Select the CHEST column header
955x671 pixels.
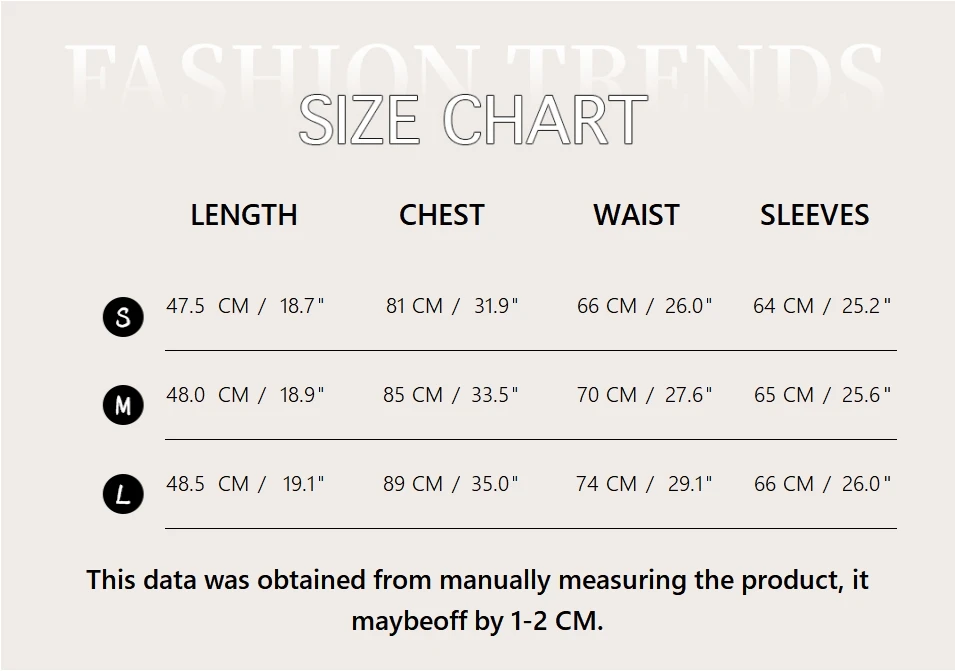coord(441,215)
